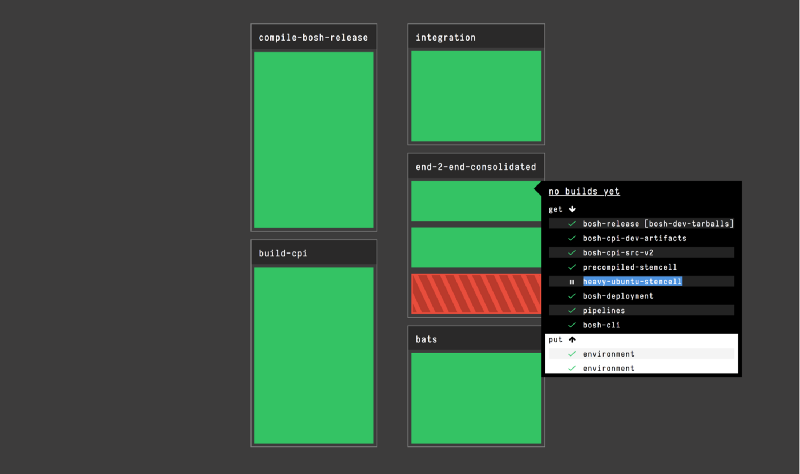800x474 pixels.
Task: Open the compile-bosh-release job header
Action: click(313, 38)
